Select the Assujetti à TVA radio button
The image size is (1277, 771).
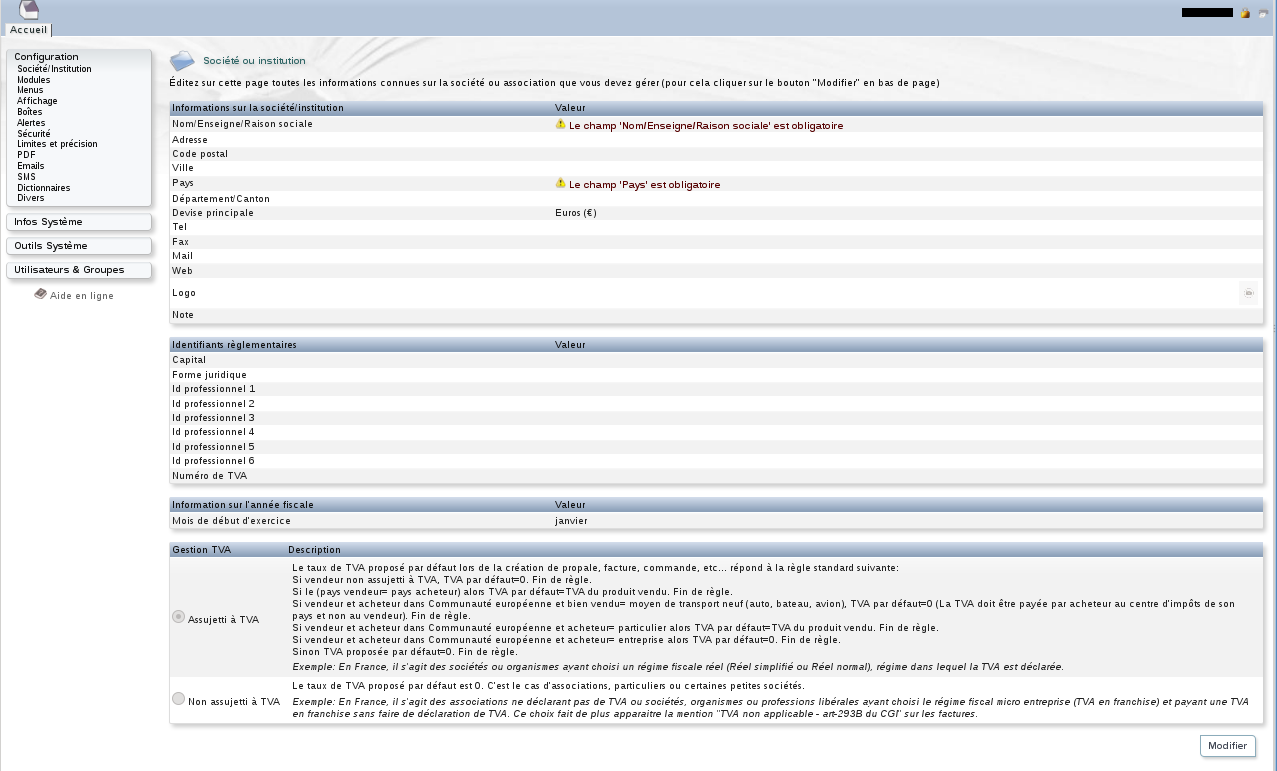(179, 617)
